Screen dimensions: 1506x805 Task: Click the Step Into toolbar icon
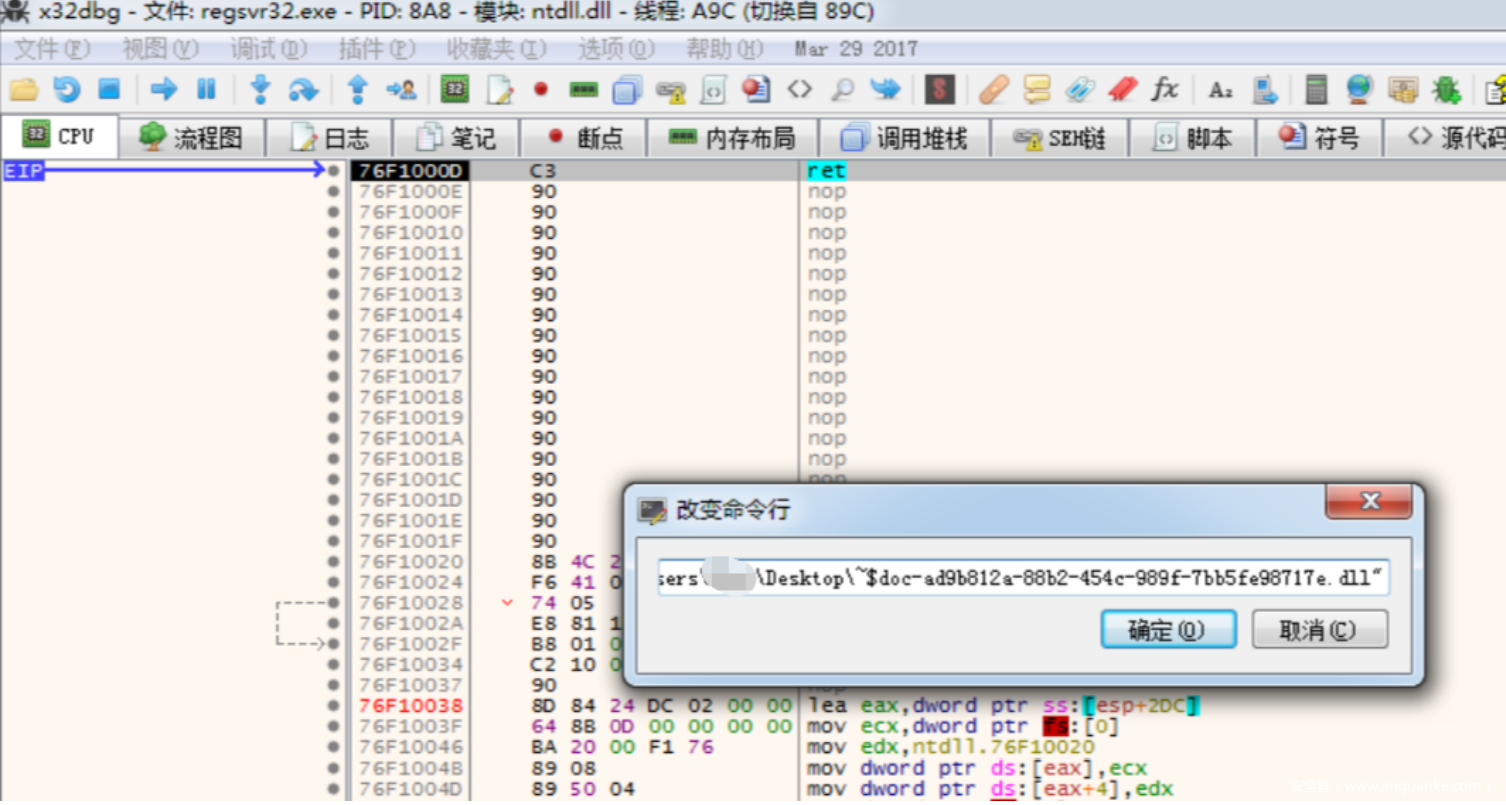coord(260,90)
